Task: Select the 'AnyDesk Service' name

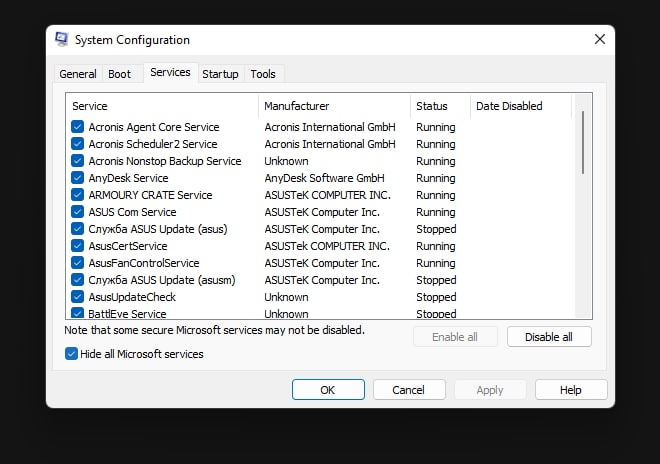Action: 128,178
